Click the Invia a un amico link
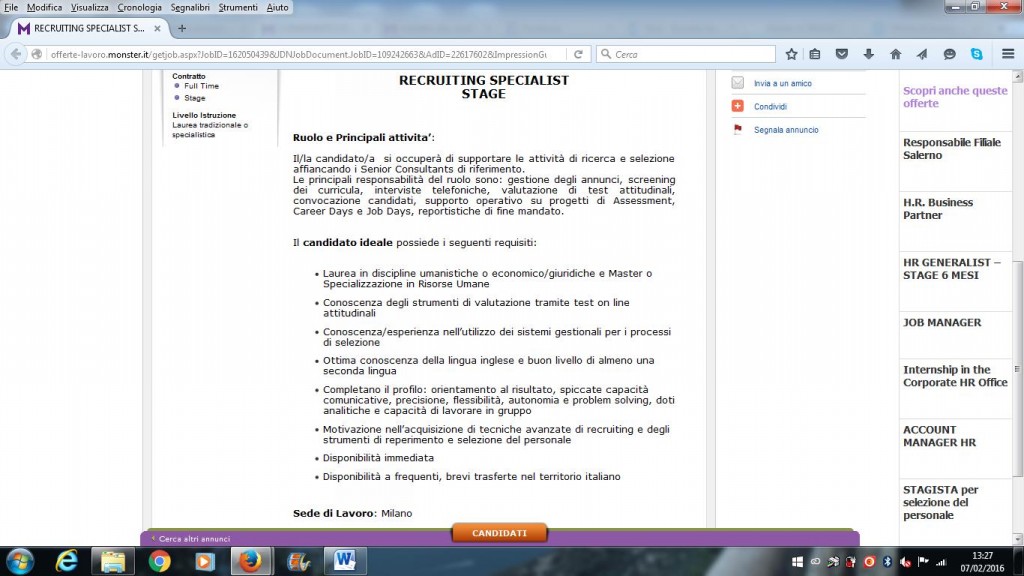The width and height of the screenshot is (1024, 576). click(782, 84)
